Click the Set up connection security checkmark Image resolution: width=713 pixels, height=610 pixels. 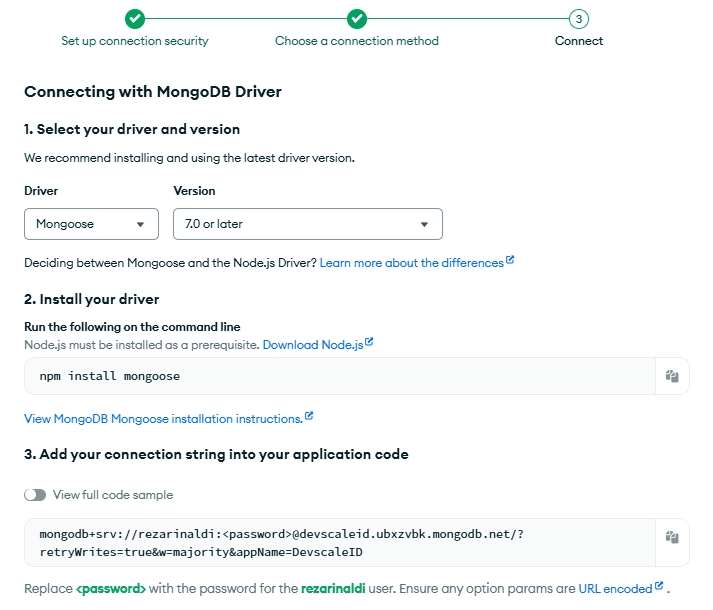pyautogui.click(x=135, y=19)
